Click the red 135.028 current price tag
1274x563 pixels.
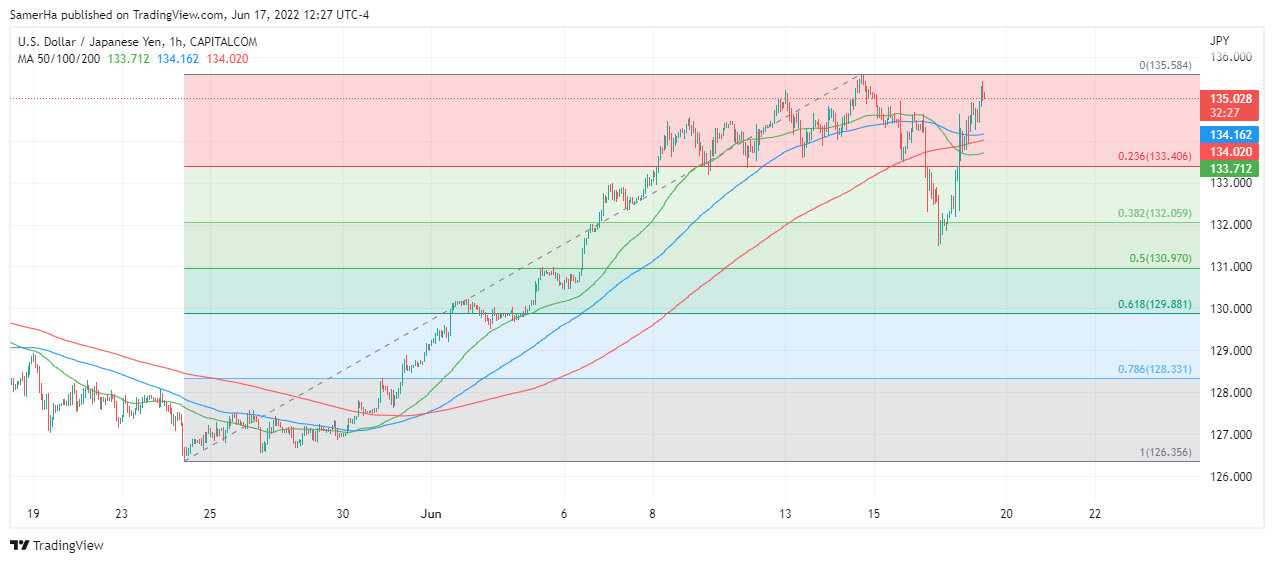coord(1232,99)
